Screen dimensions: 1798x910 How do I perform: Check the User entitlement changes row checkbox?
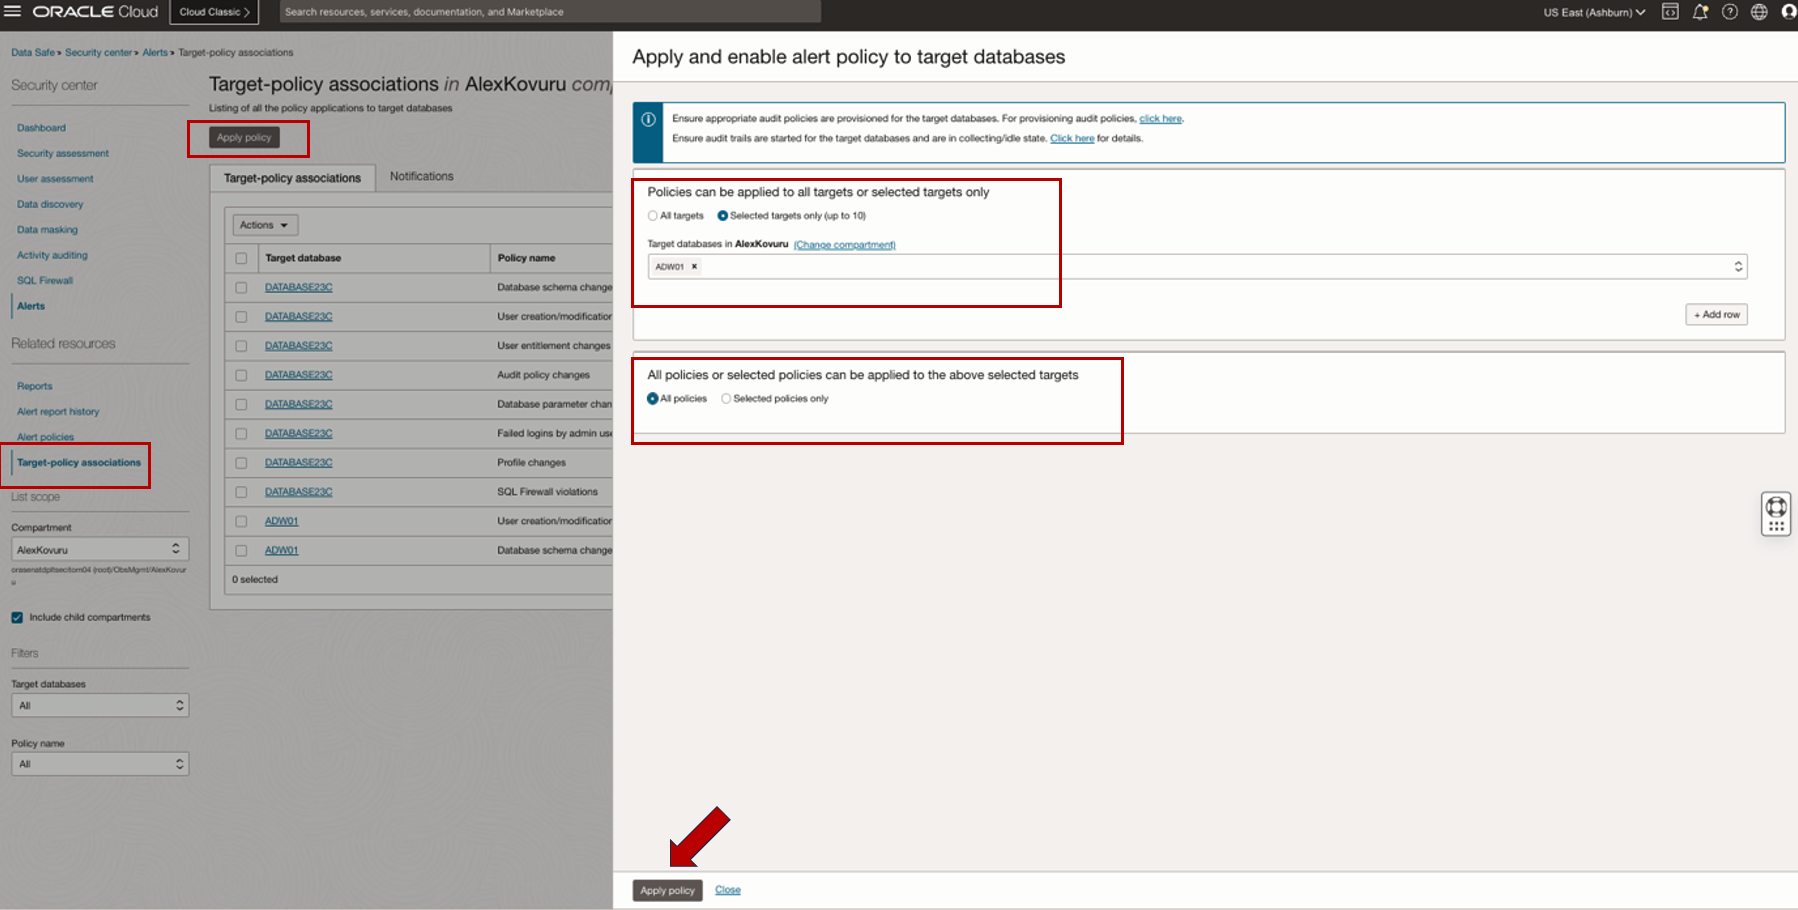(241, 346)
